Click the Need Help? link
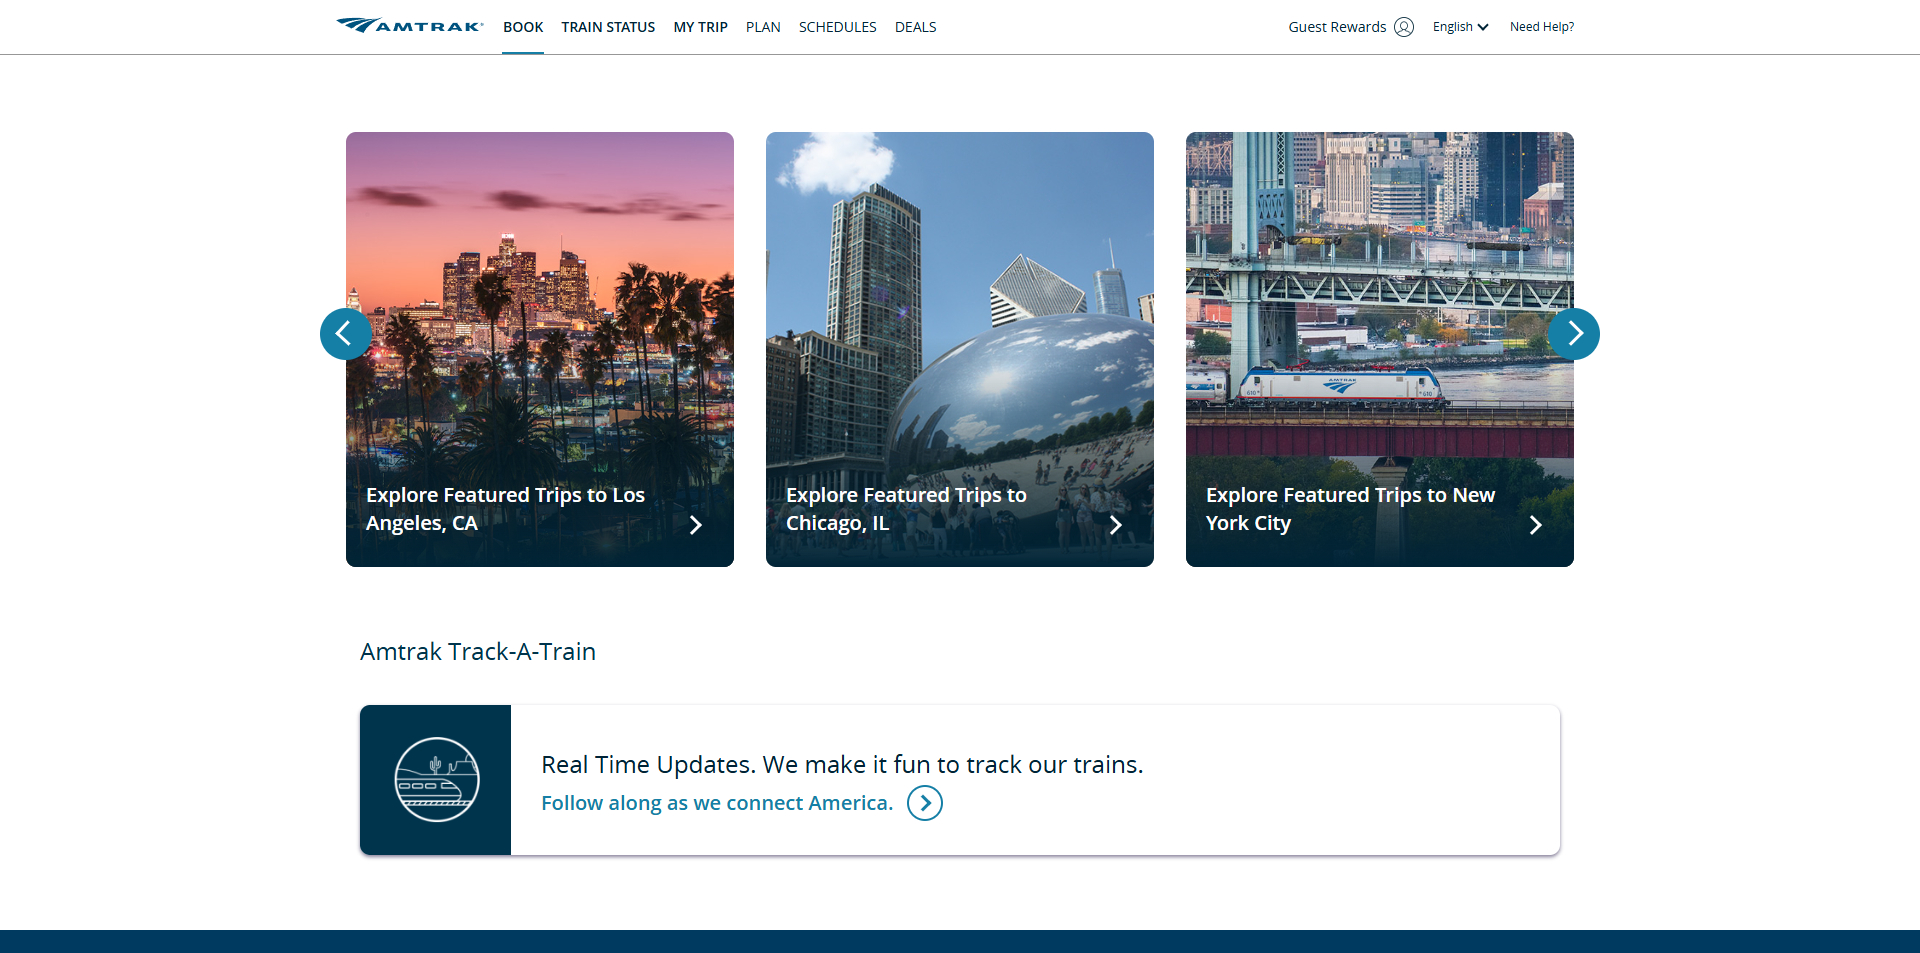 click(1541, 27)
